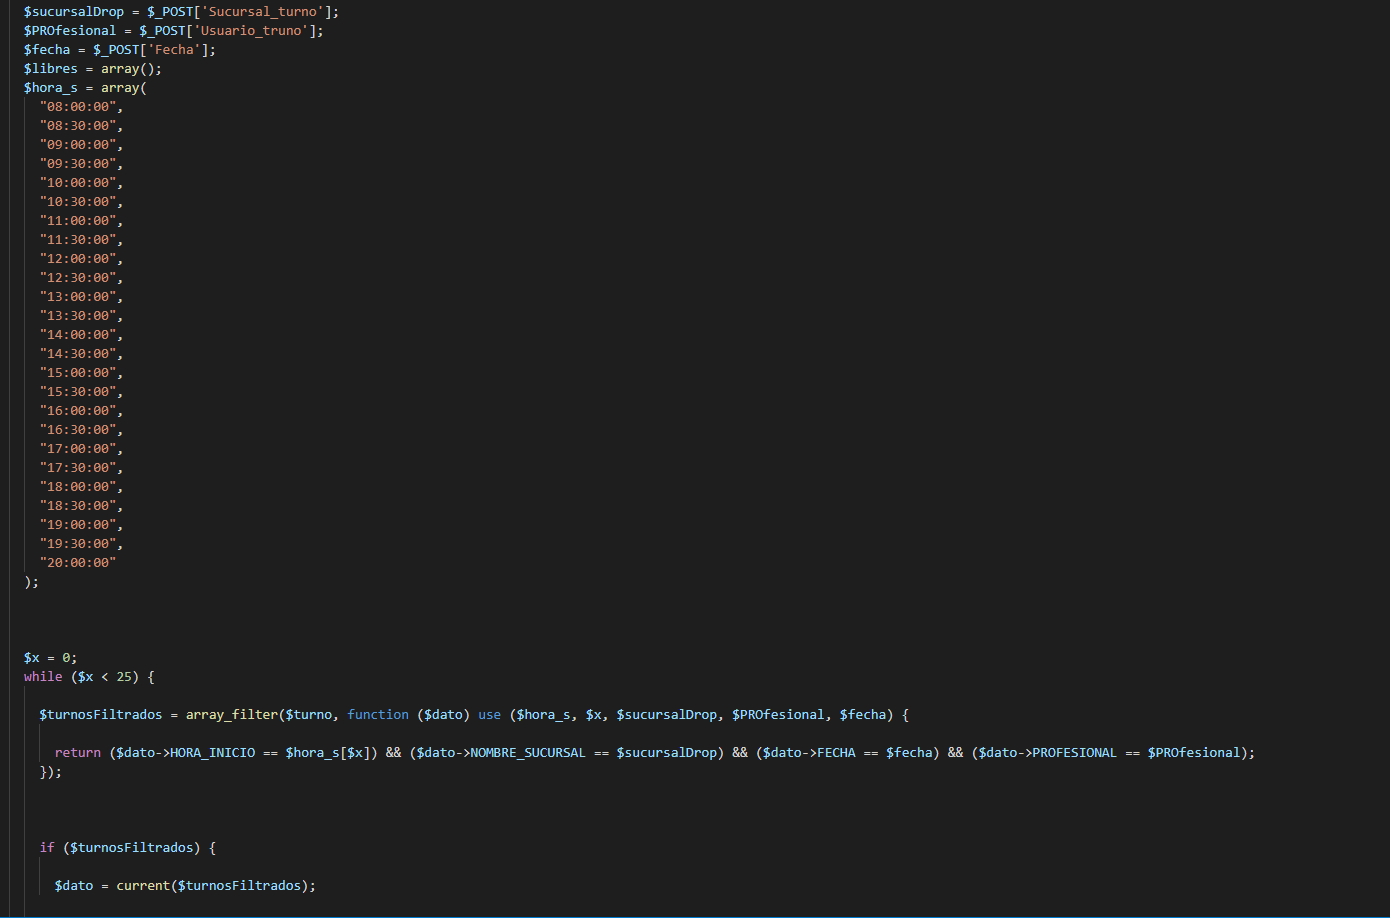This screenshot has height=918, width=1390.
Task: Click the closing }); of the closure
Action: pos(51,772)
